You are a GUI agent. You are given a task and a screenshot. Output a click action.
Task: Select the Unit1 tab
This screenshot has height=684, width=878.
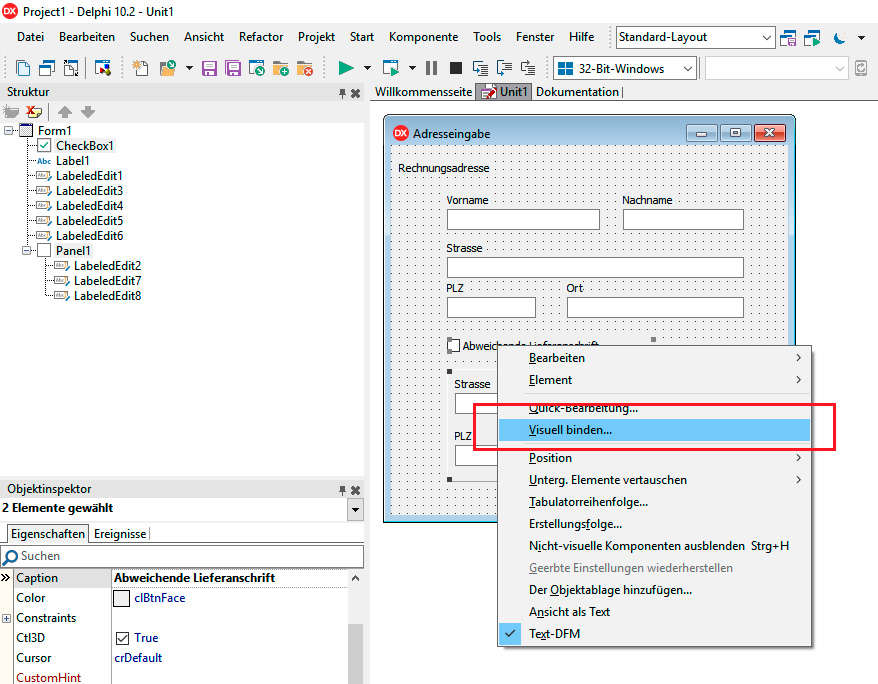point(504,92)
